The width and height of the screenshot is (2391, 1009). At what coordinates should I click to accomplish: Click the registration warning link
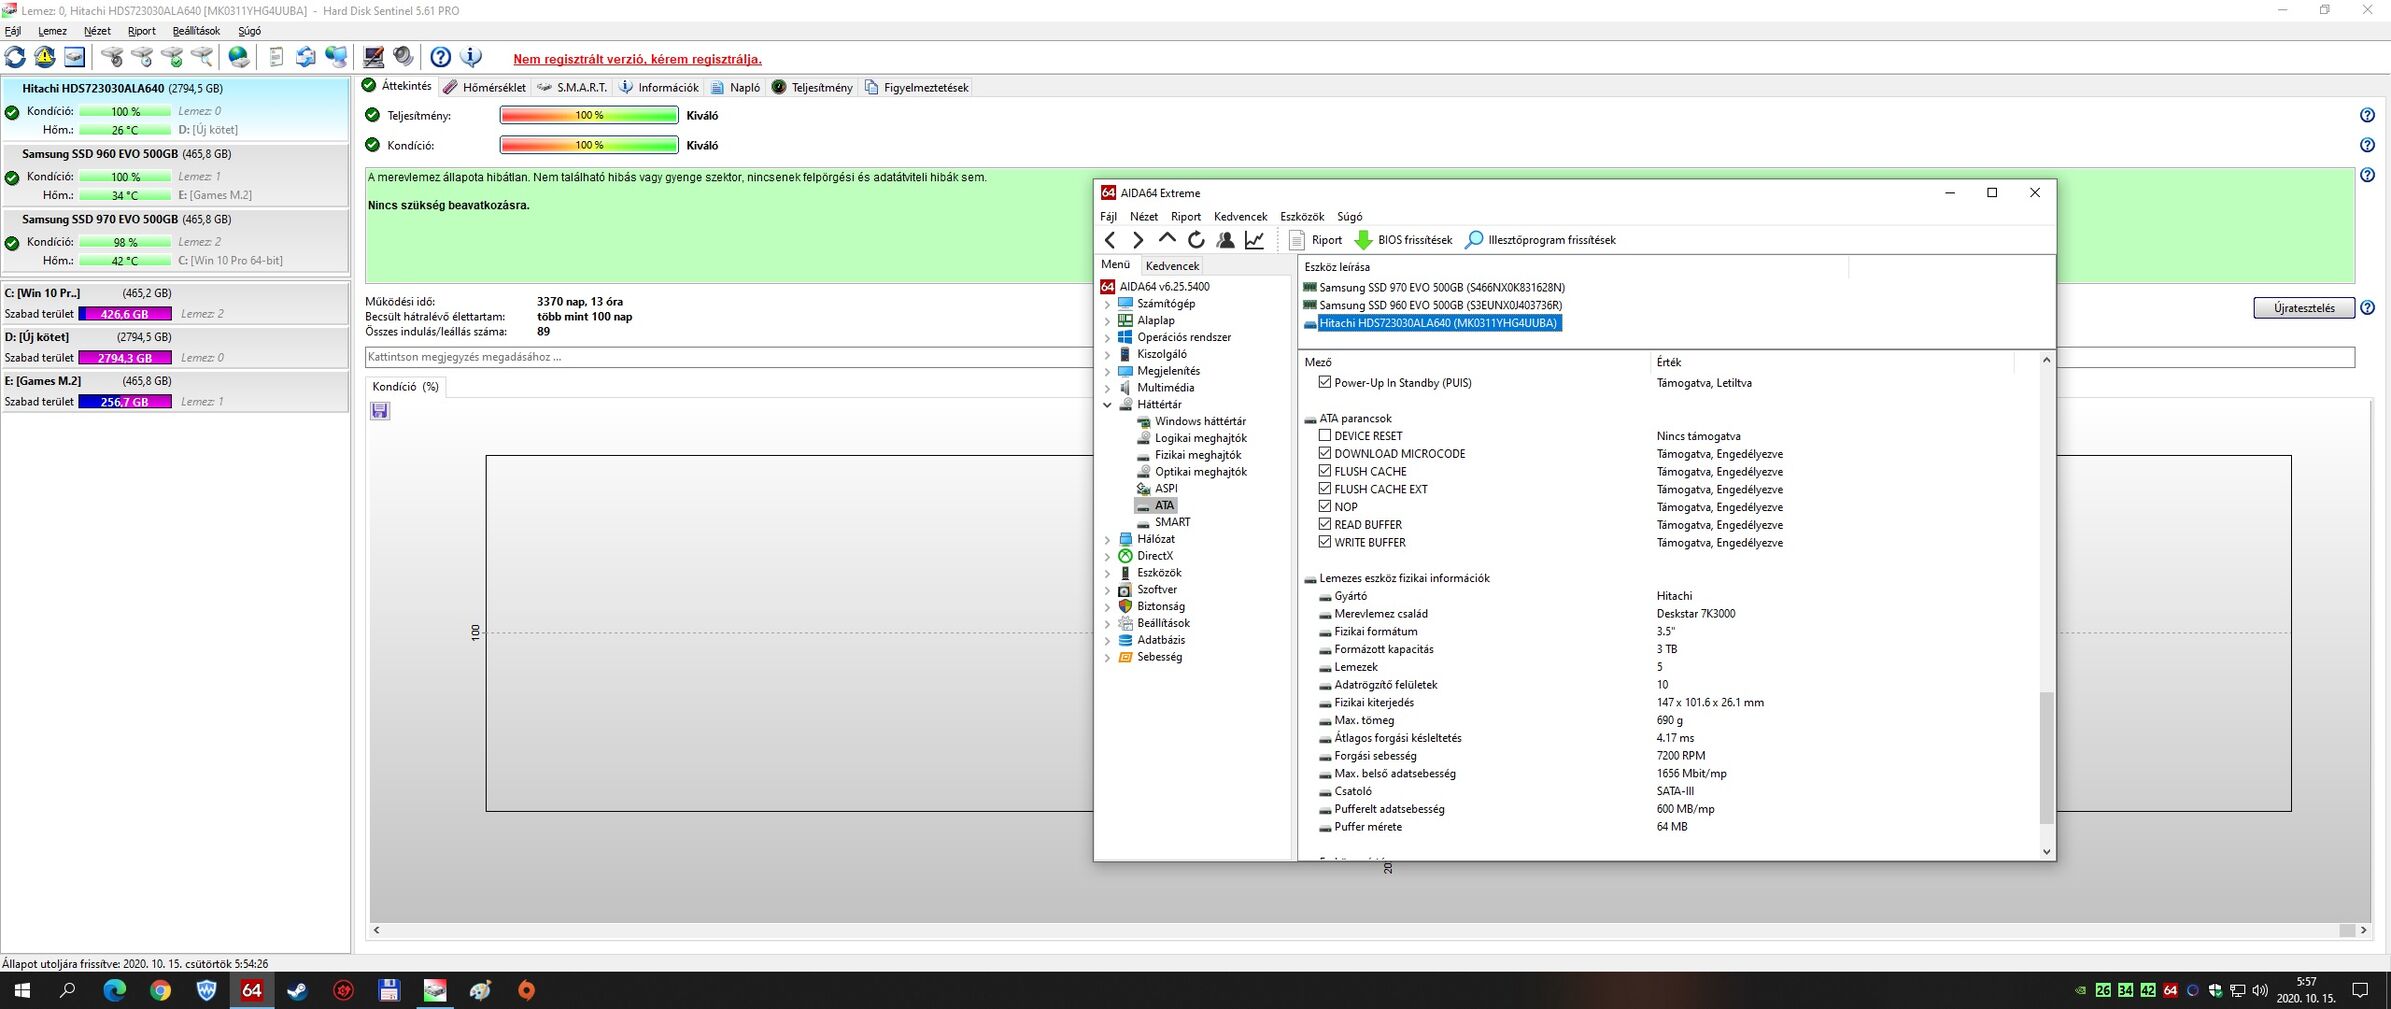click(637, 59)
